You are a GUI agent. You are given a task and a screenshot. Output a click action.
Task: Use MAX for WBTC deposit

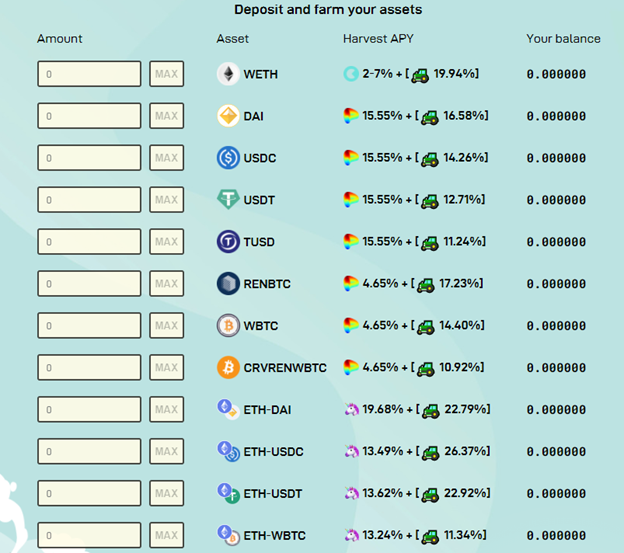pyautogui.click(x=167, y=325)
